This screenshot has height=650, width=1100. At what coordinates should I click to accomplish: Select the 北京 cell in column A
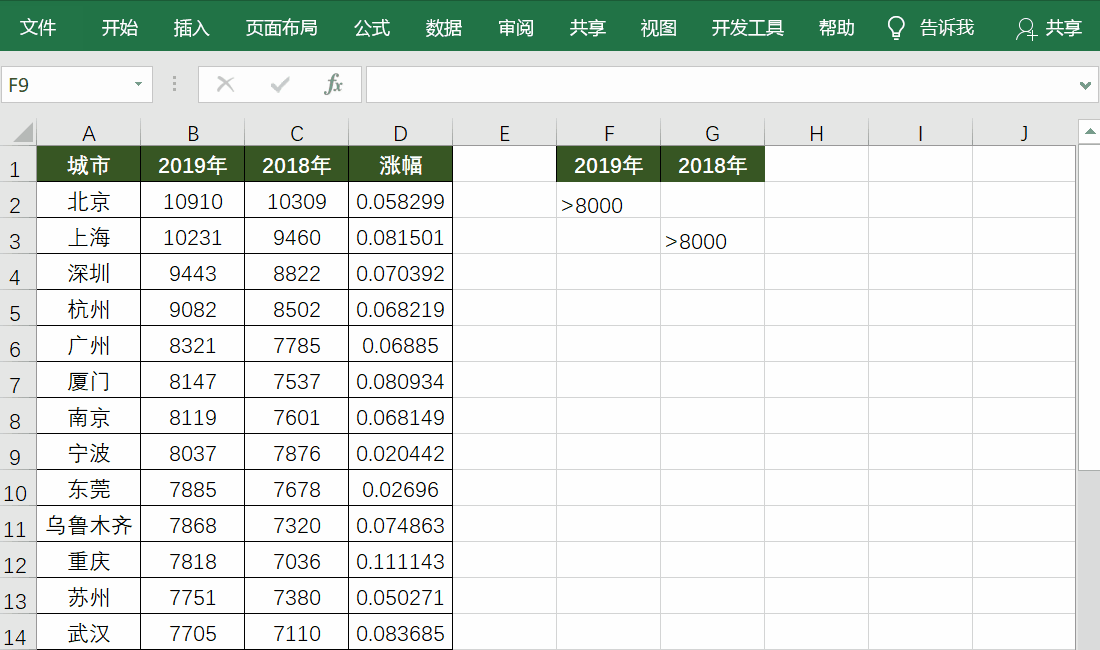89,201
